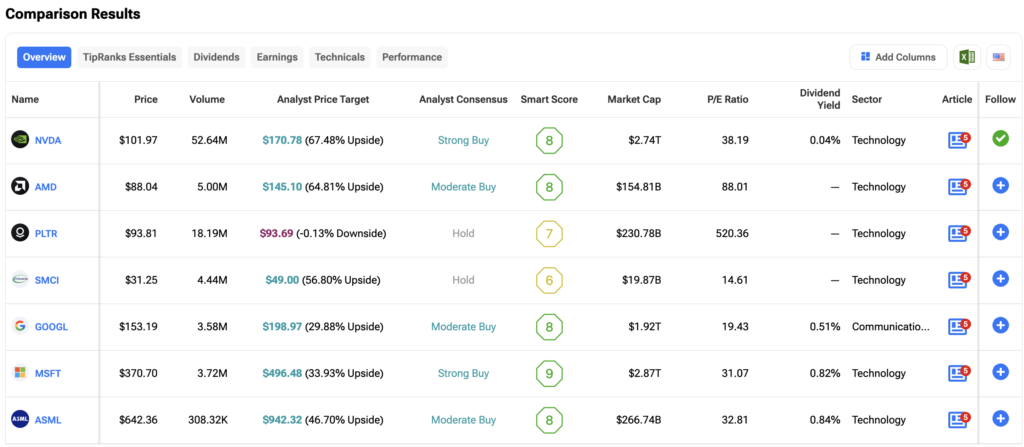Switch to the Performance tab

(x=412, y=57)
